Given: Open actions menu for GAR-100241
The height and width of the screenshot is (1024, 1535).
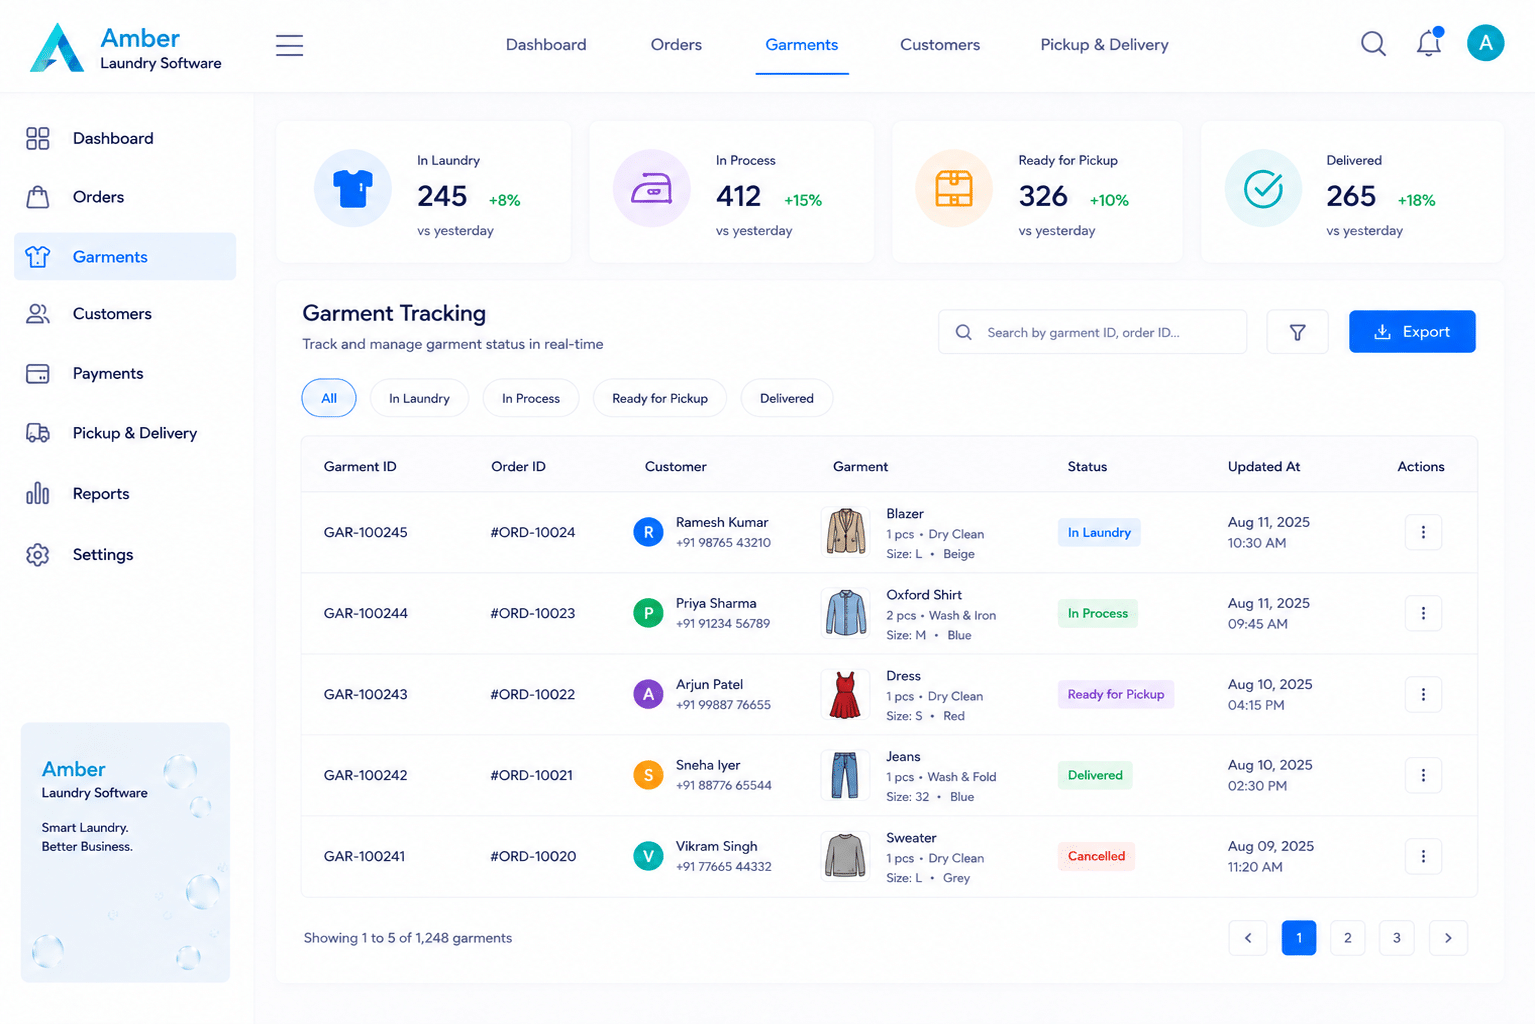Looking at the screenshot, I should point(1423,856).
